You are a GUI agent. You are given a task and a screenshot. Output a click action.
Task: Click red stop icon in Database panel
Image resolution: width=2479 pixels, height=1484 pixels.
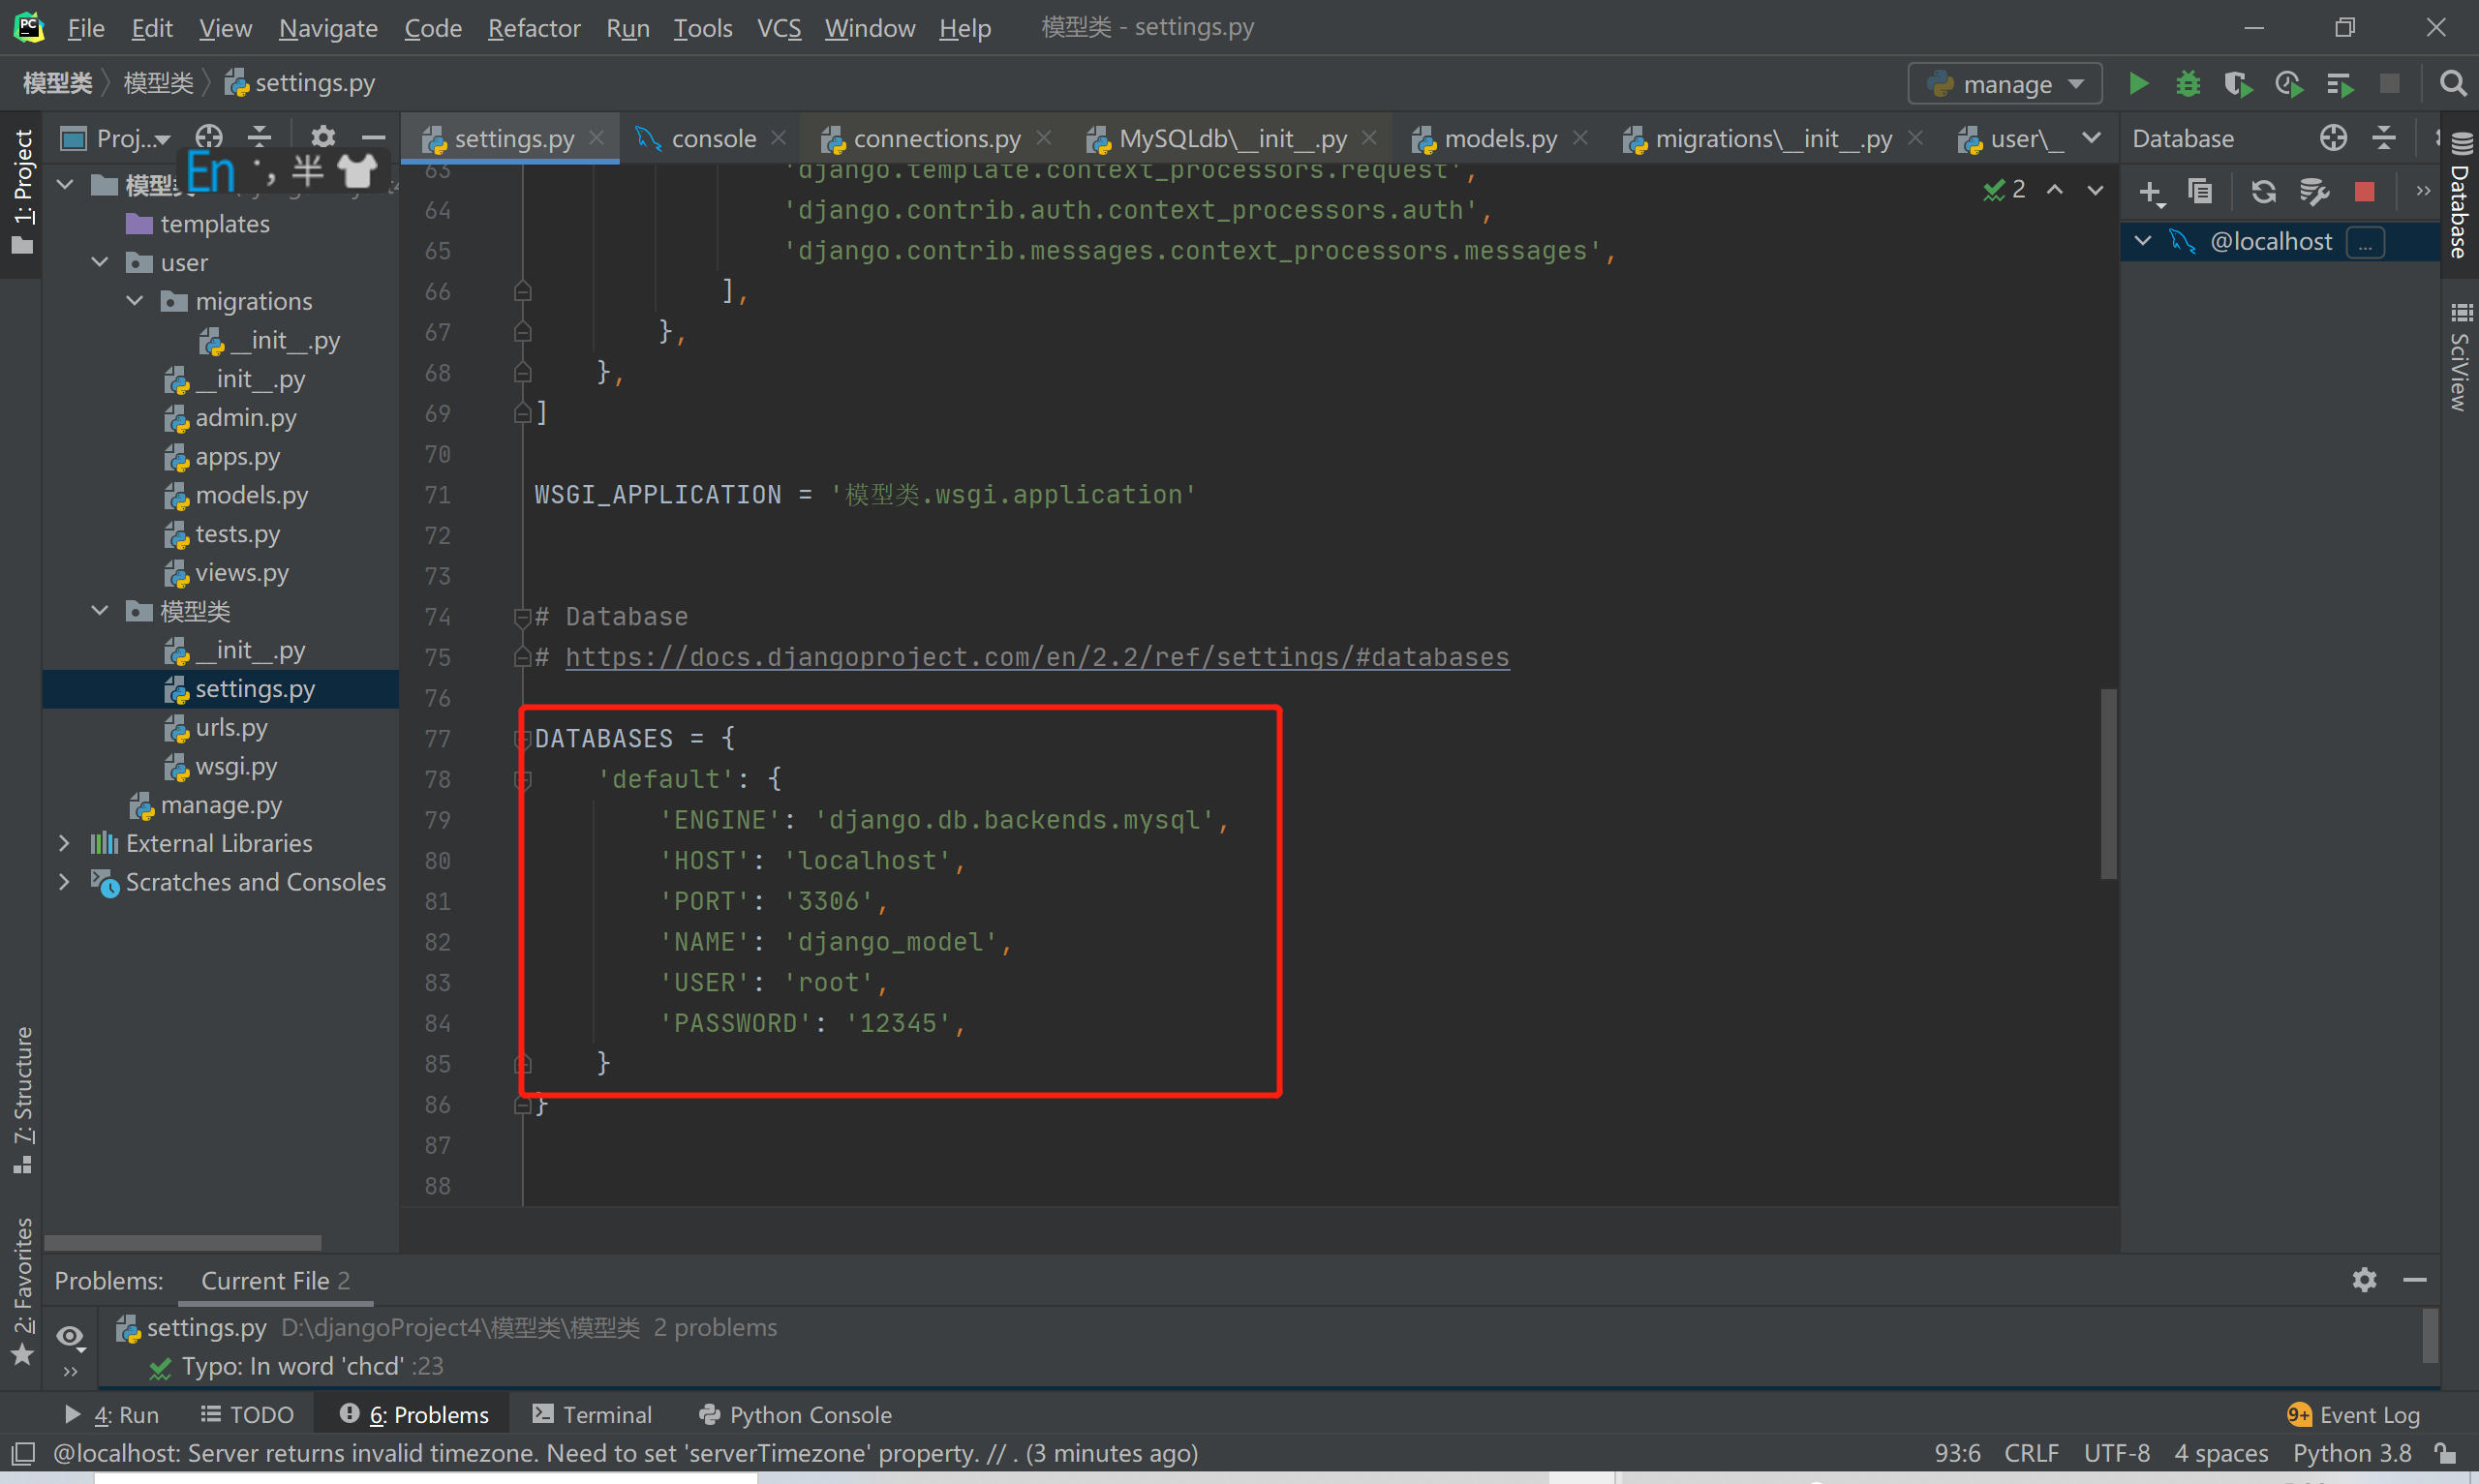(2364, 191)
